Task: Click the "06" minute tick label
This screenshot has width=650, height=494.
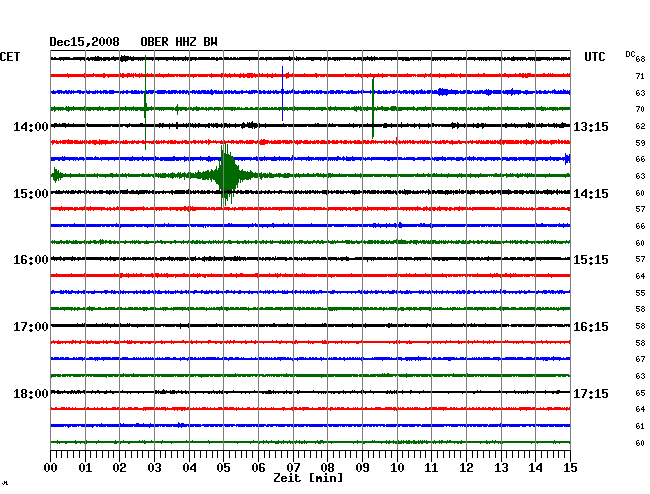Action: (x=258, y=468)
